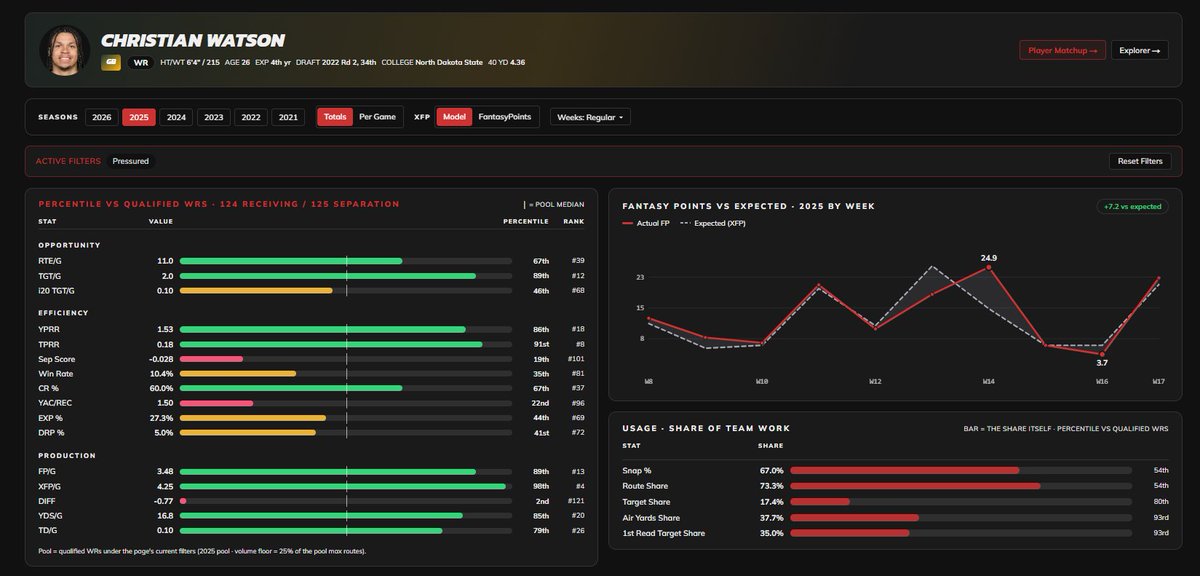Click the Target Share usage label
The image size is (1200, 576).
point(646,502)
